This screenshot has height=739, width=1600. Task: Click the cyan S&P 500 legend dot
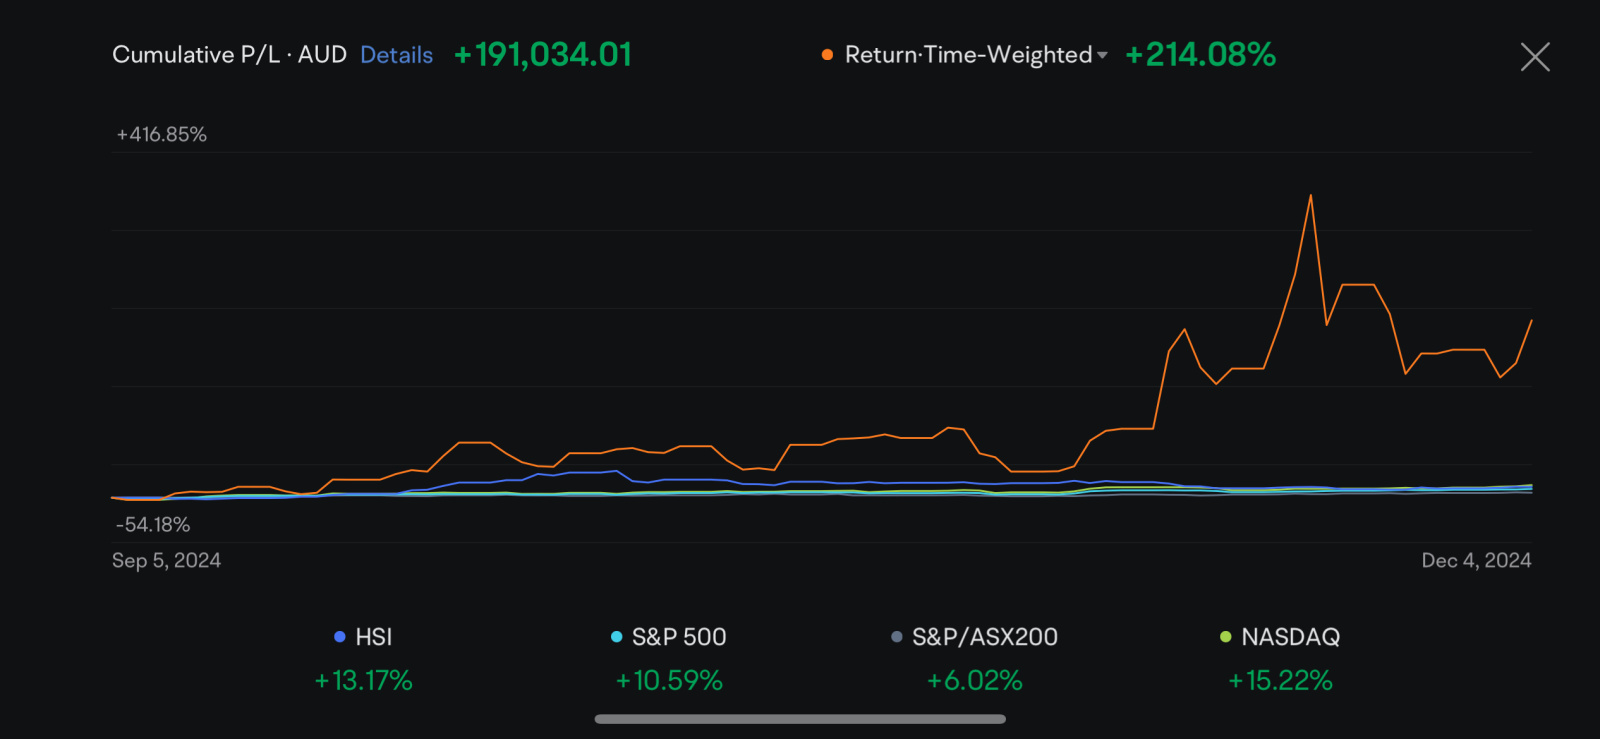[616, 637]
